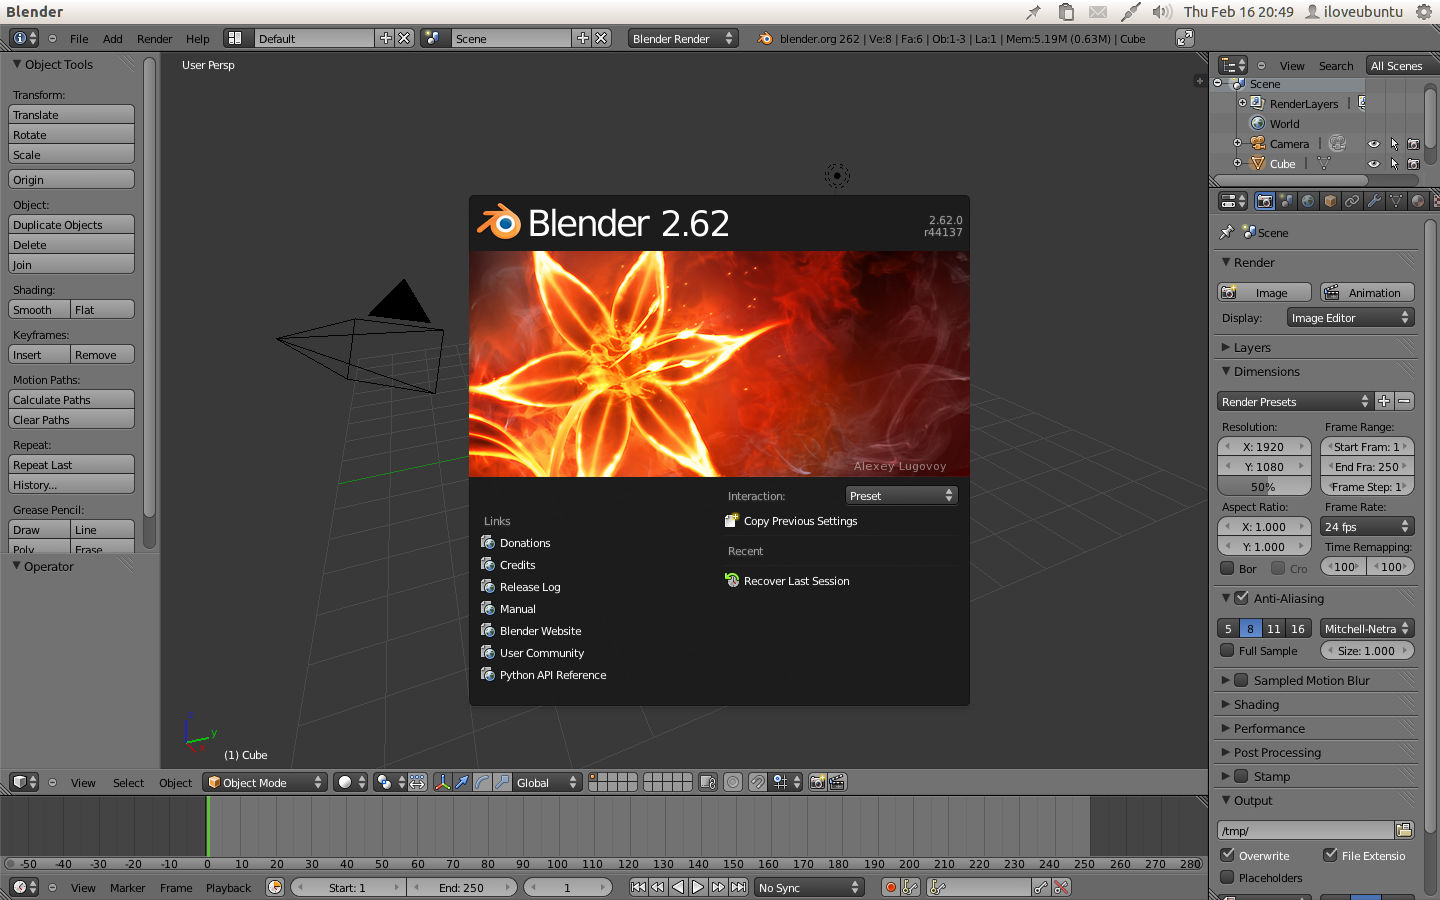
Task: Switch to the All Scenes outliner view
Action: [x=1398, y=65]
